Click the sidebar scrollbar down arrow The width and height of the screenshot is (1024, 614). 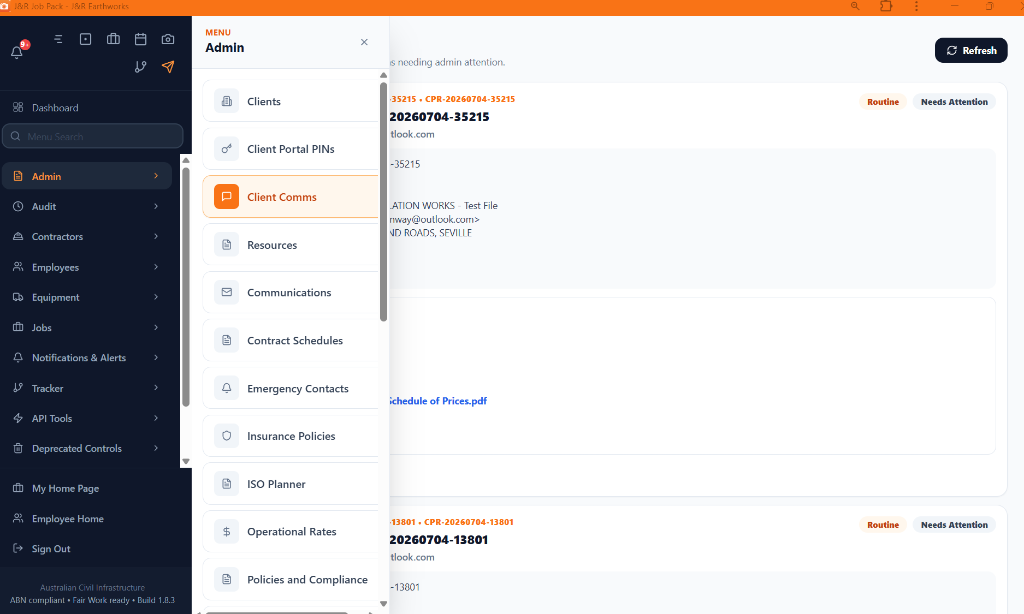tap(186, 461)
